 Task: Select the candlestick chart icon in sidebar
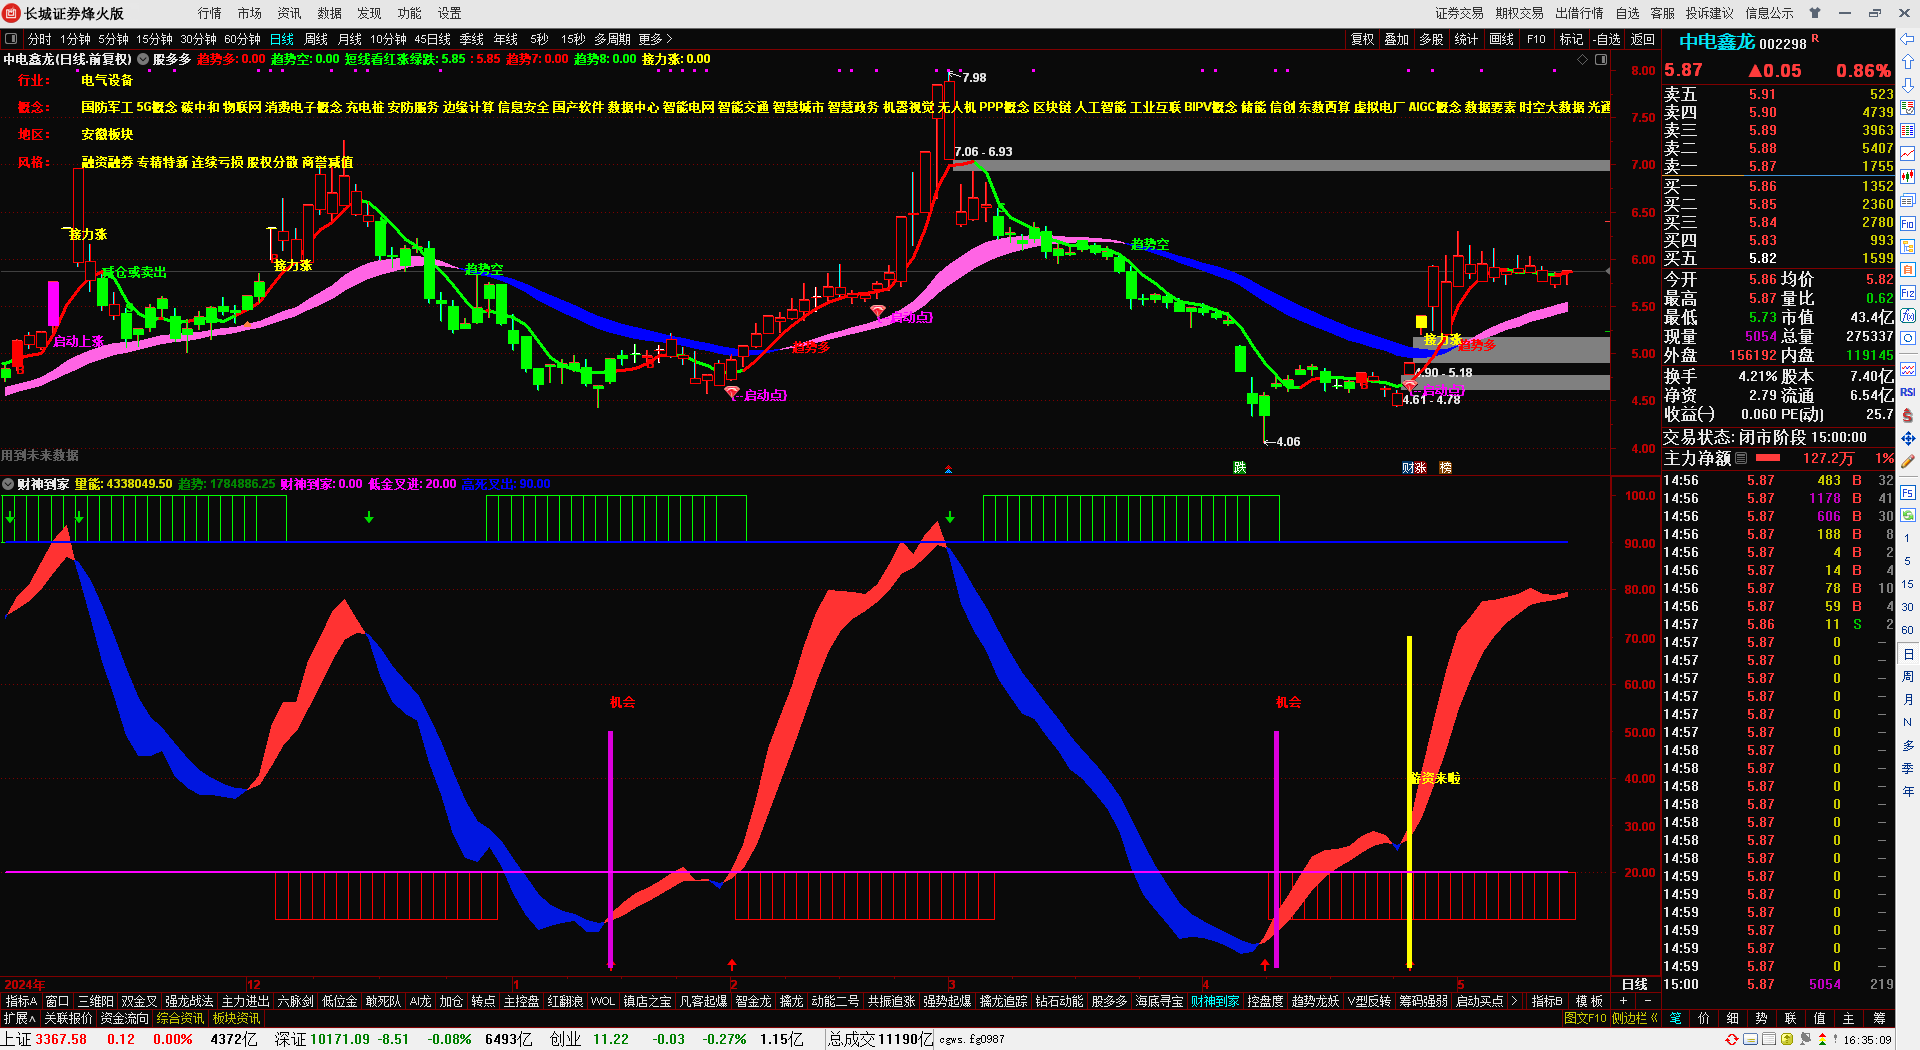coord(1908,177)
